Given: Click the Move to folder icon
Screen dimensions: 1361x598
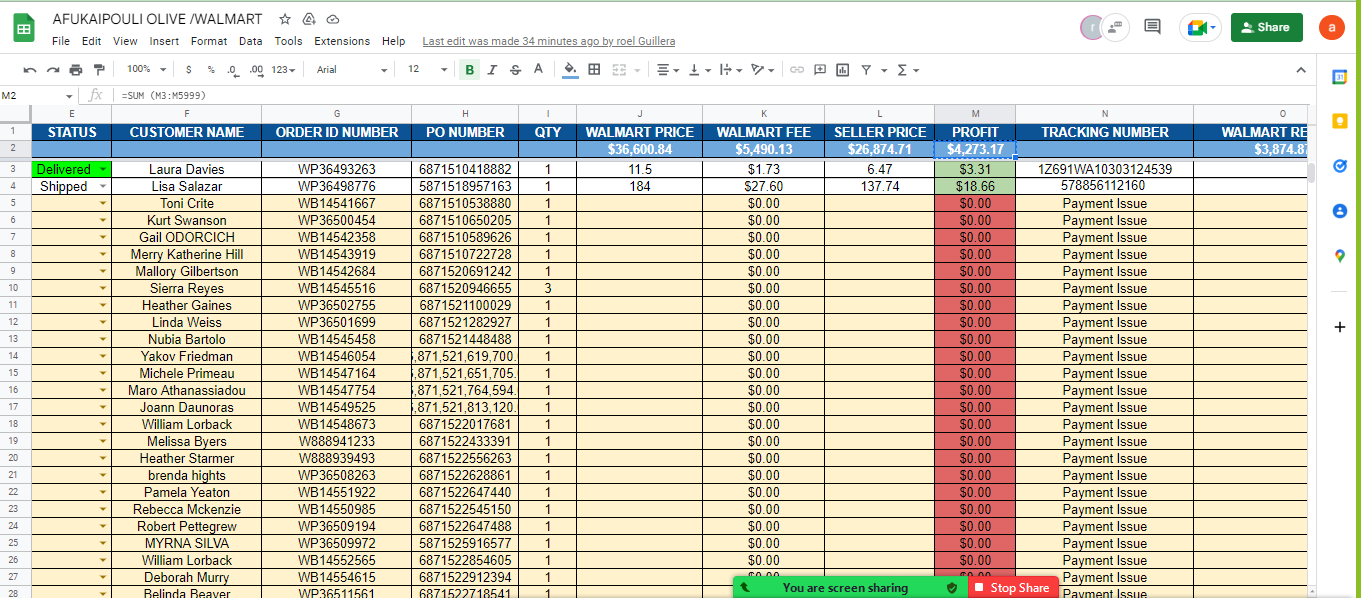Looking at the screenshot, I should (x=309, y=19).
